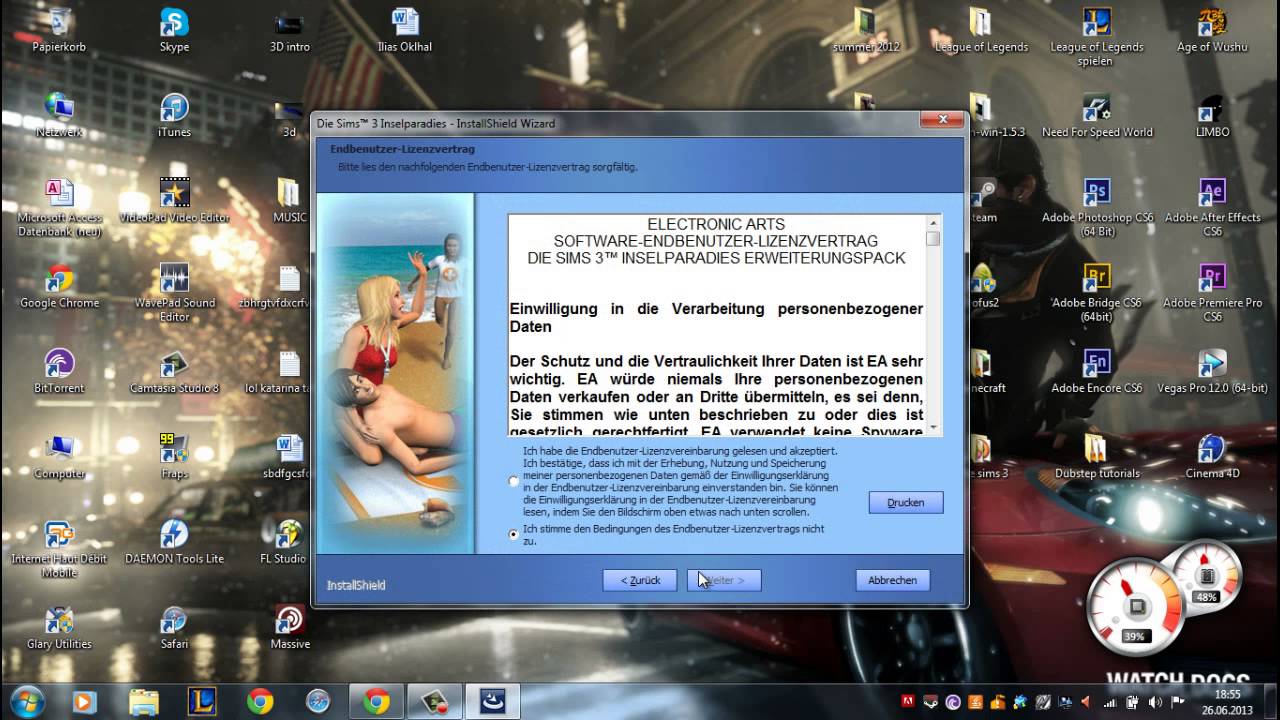
Task: Launch VideoPad Video Editor shortcut
Action: (x=174, y=200)
